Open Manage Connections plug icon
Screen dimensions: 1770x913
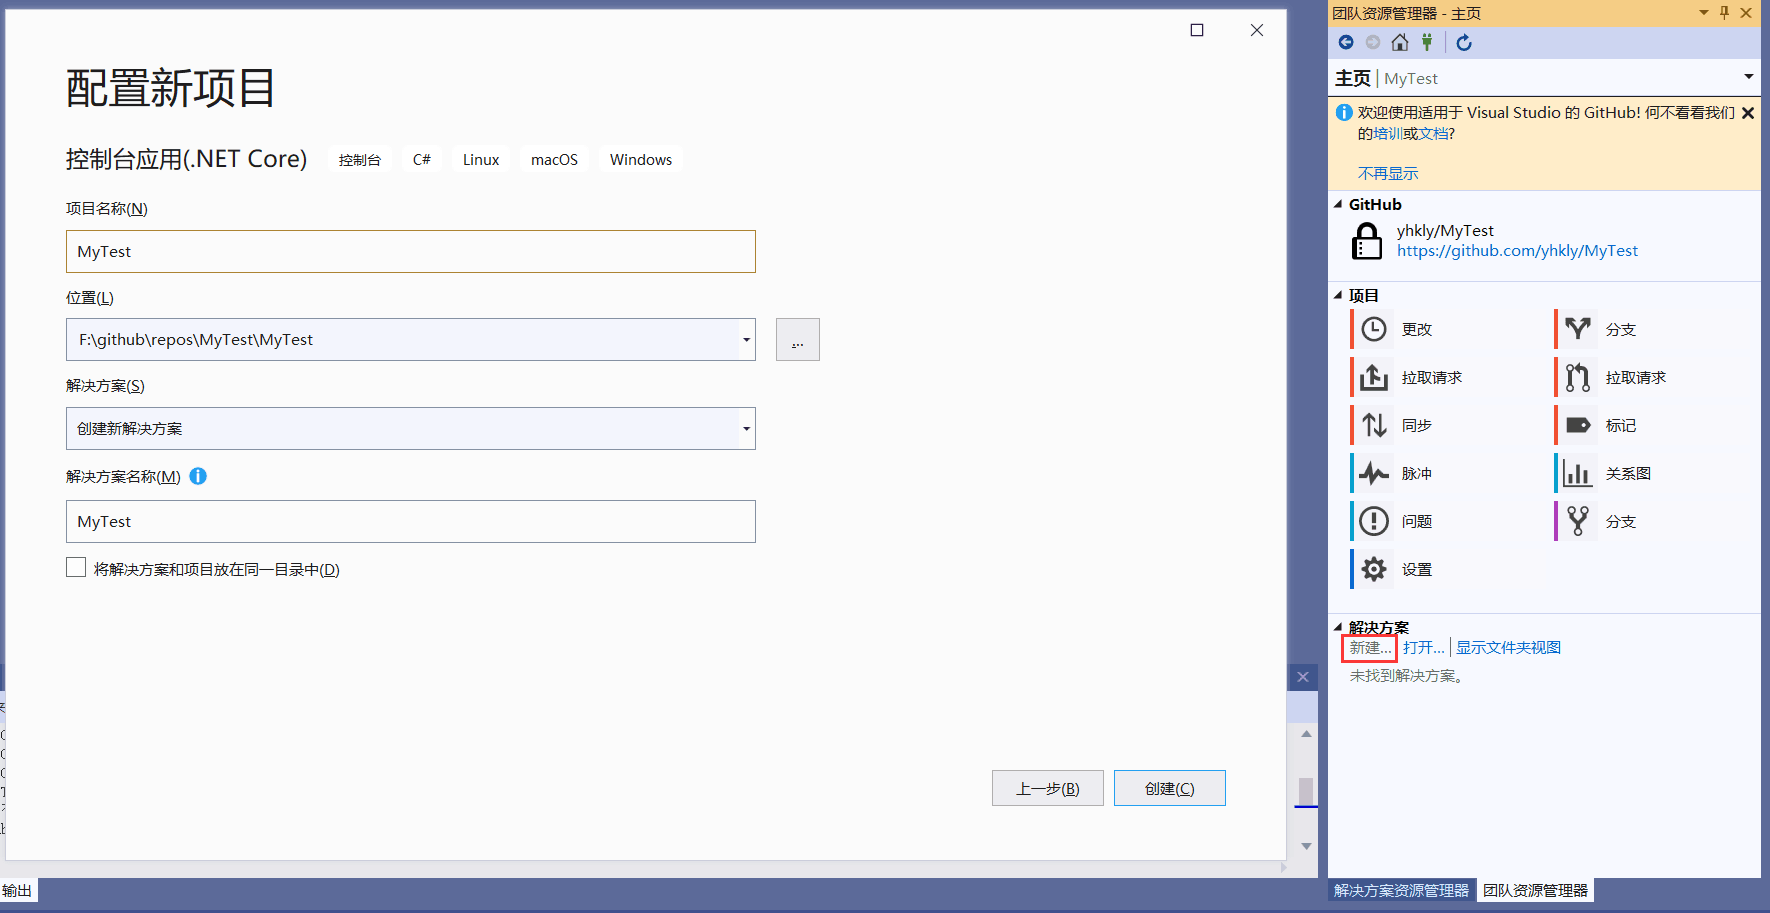pos(1427,42)
